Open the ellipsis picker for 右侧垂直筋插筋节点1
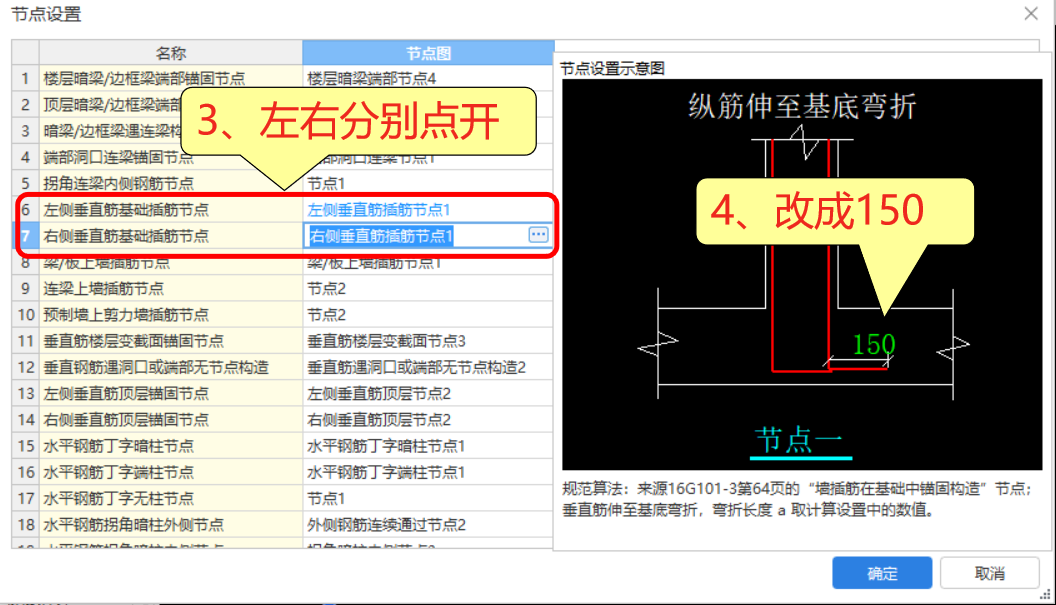Viewport: 1056px width, 605px height. pos(538,235)
